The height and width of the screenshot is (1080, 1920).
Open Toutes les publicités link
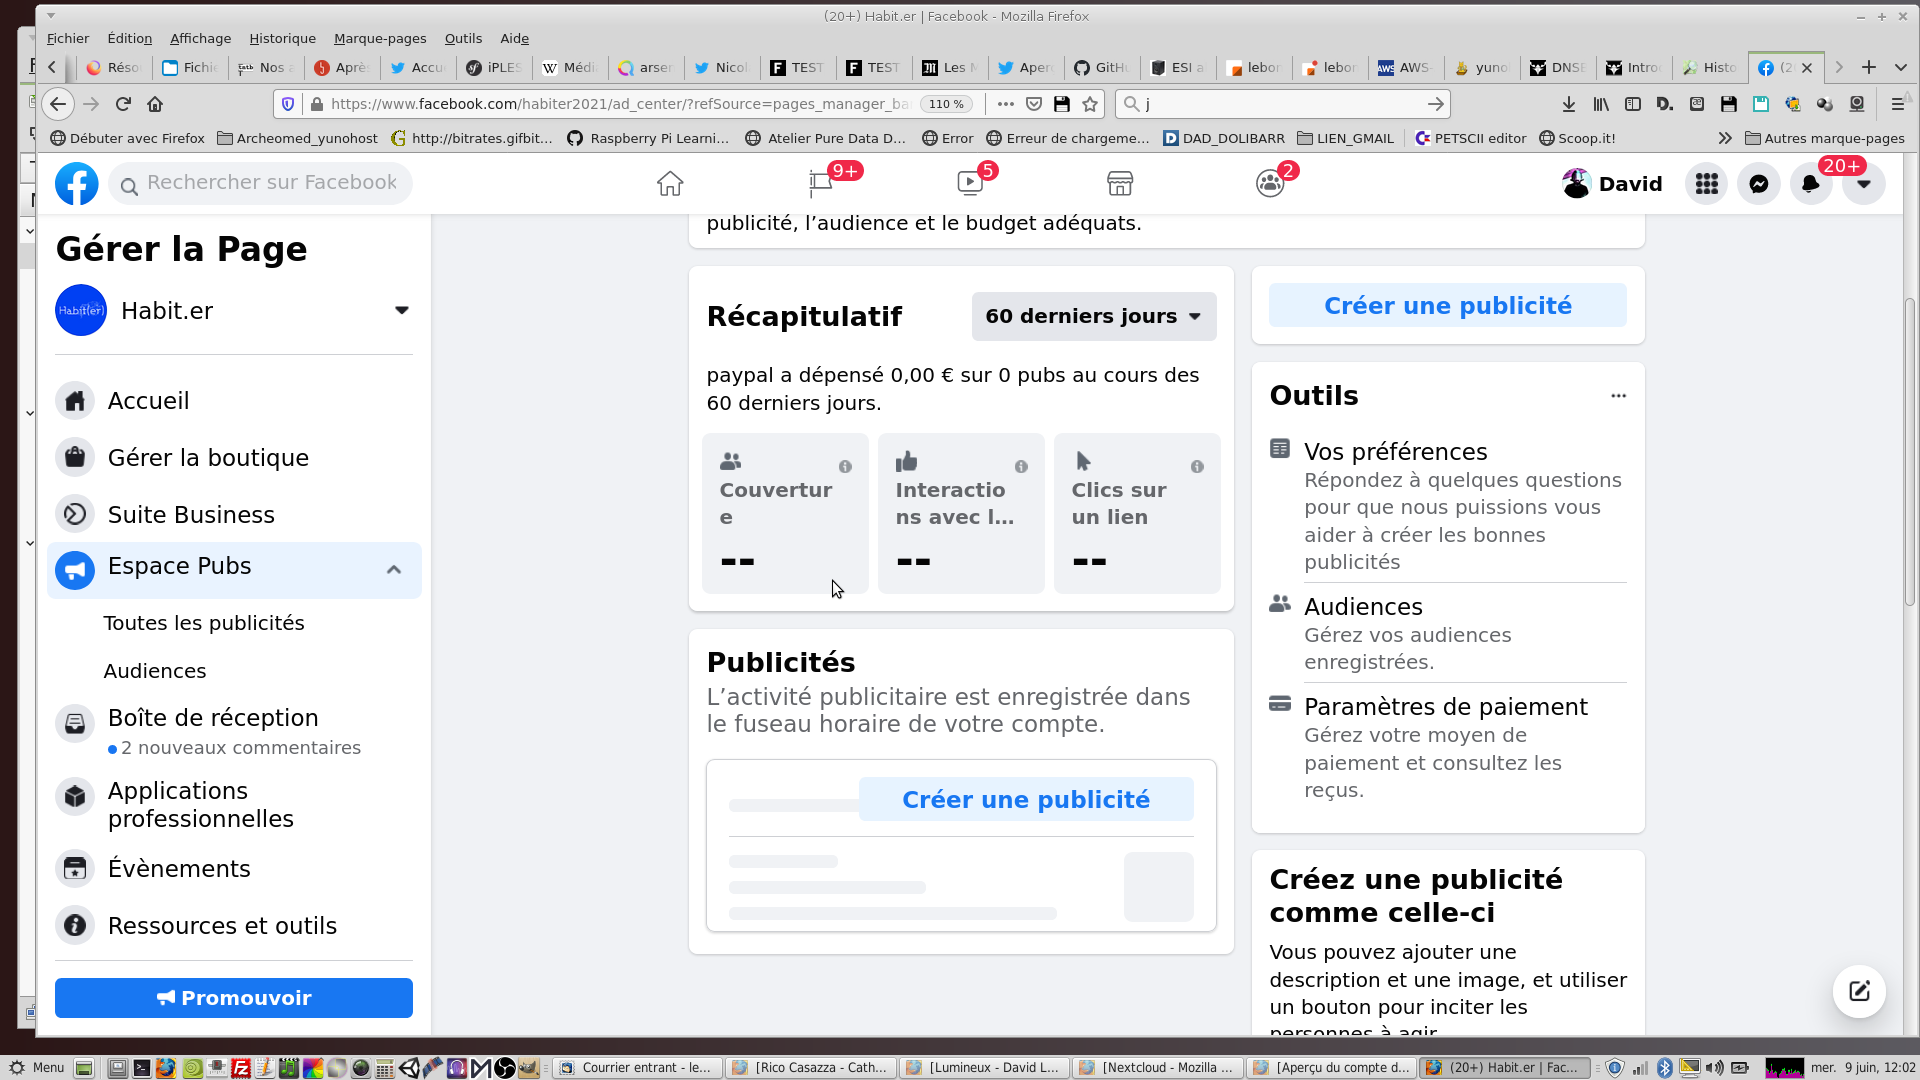click(204, 623)
